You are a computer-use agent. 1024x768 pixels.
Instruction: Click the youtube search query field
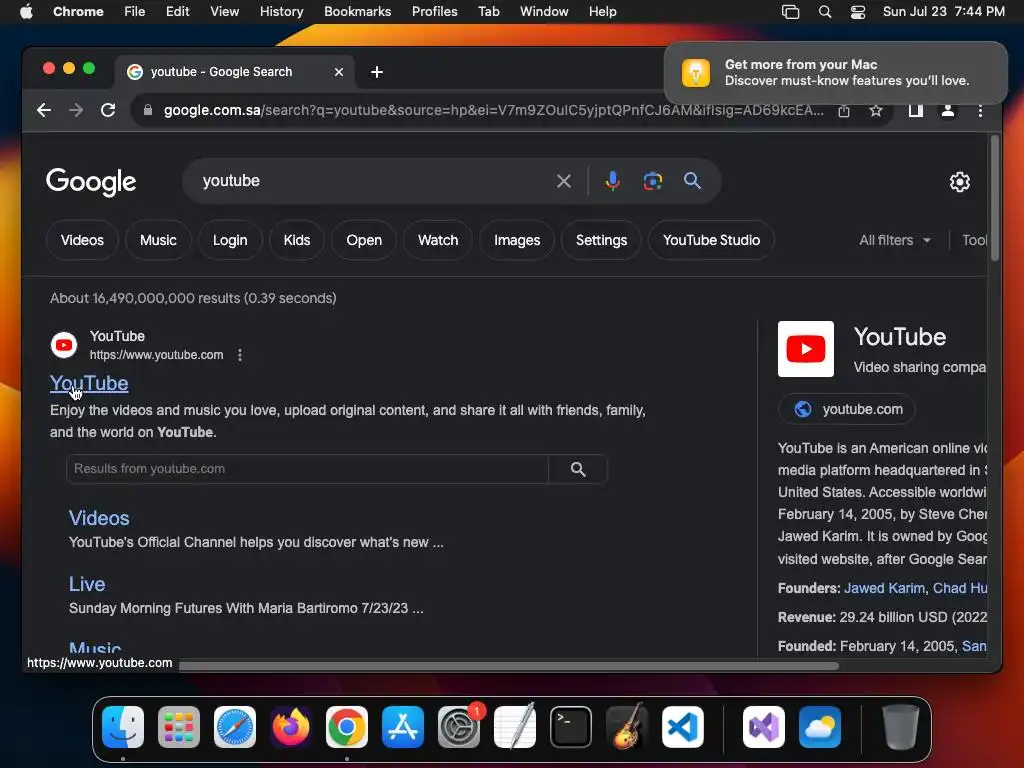[372, 181]
